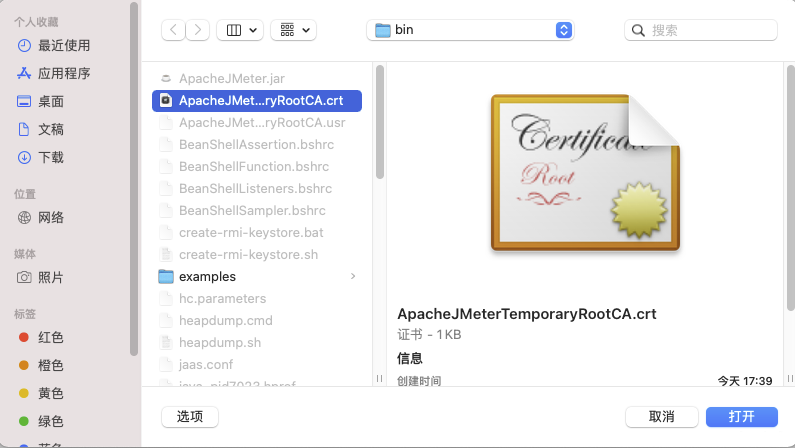Open Documents (文稿) in sidebar

tap(41, 129)
